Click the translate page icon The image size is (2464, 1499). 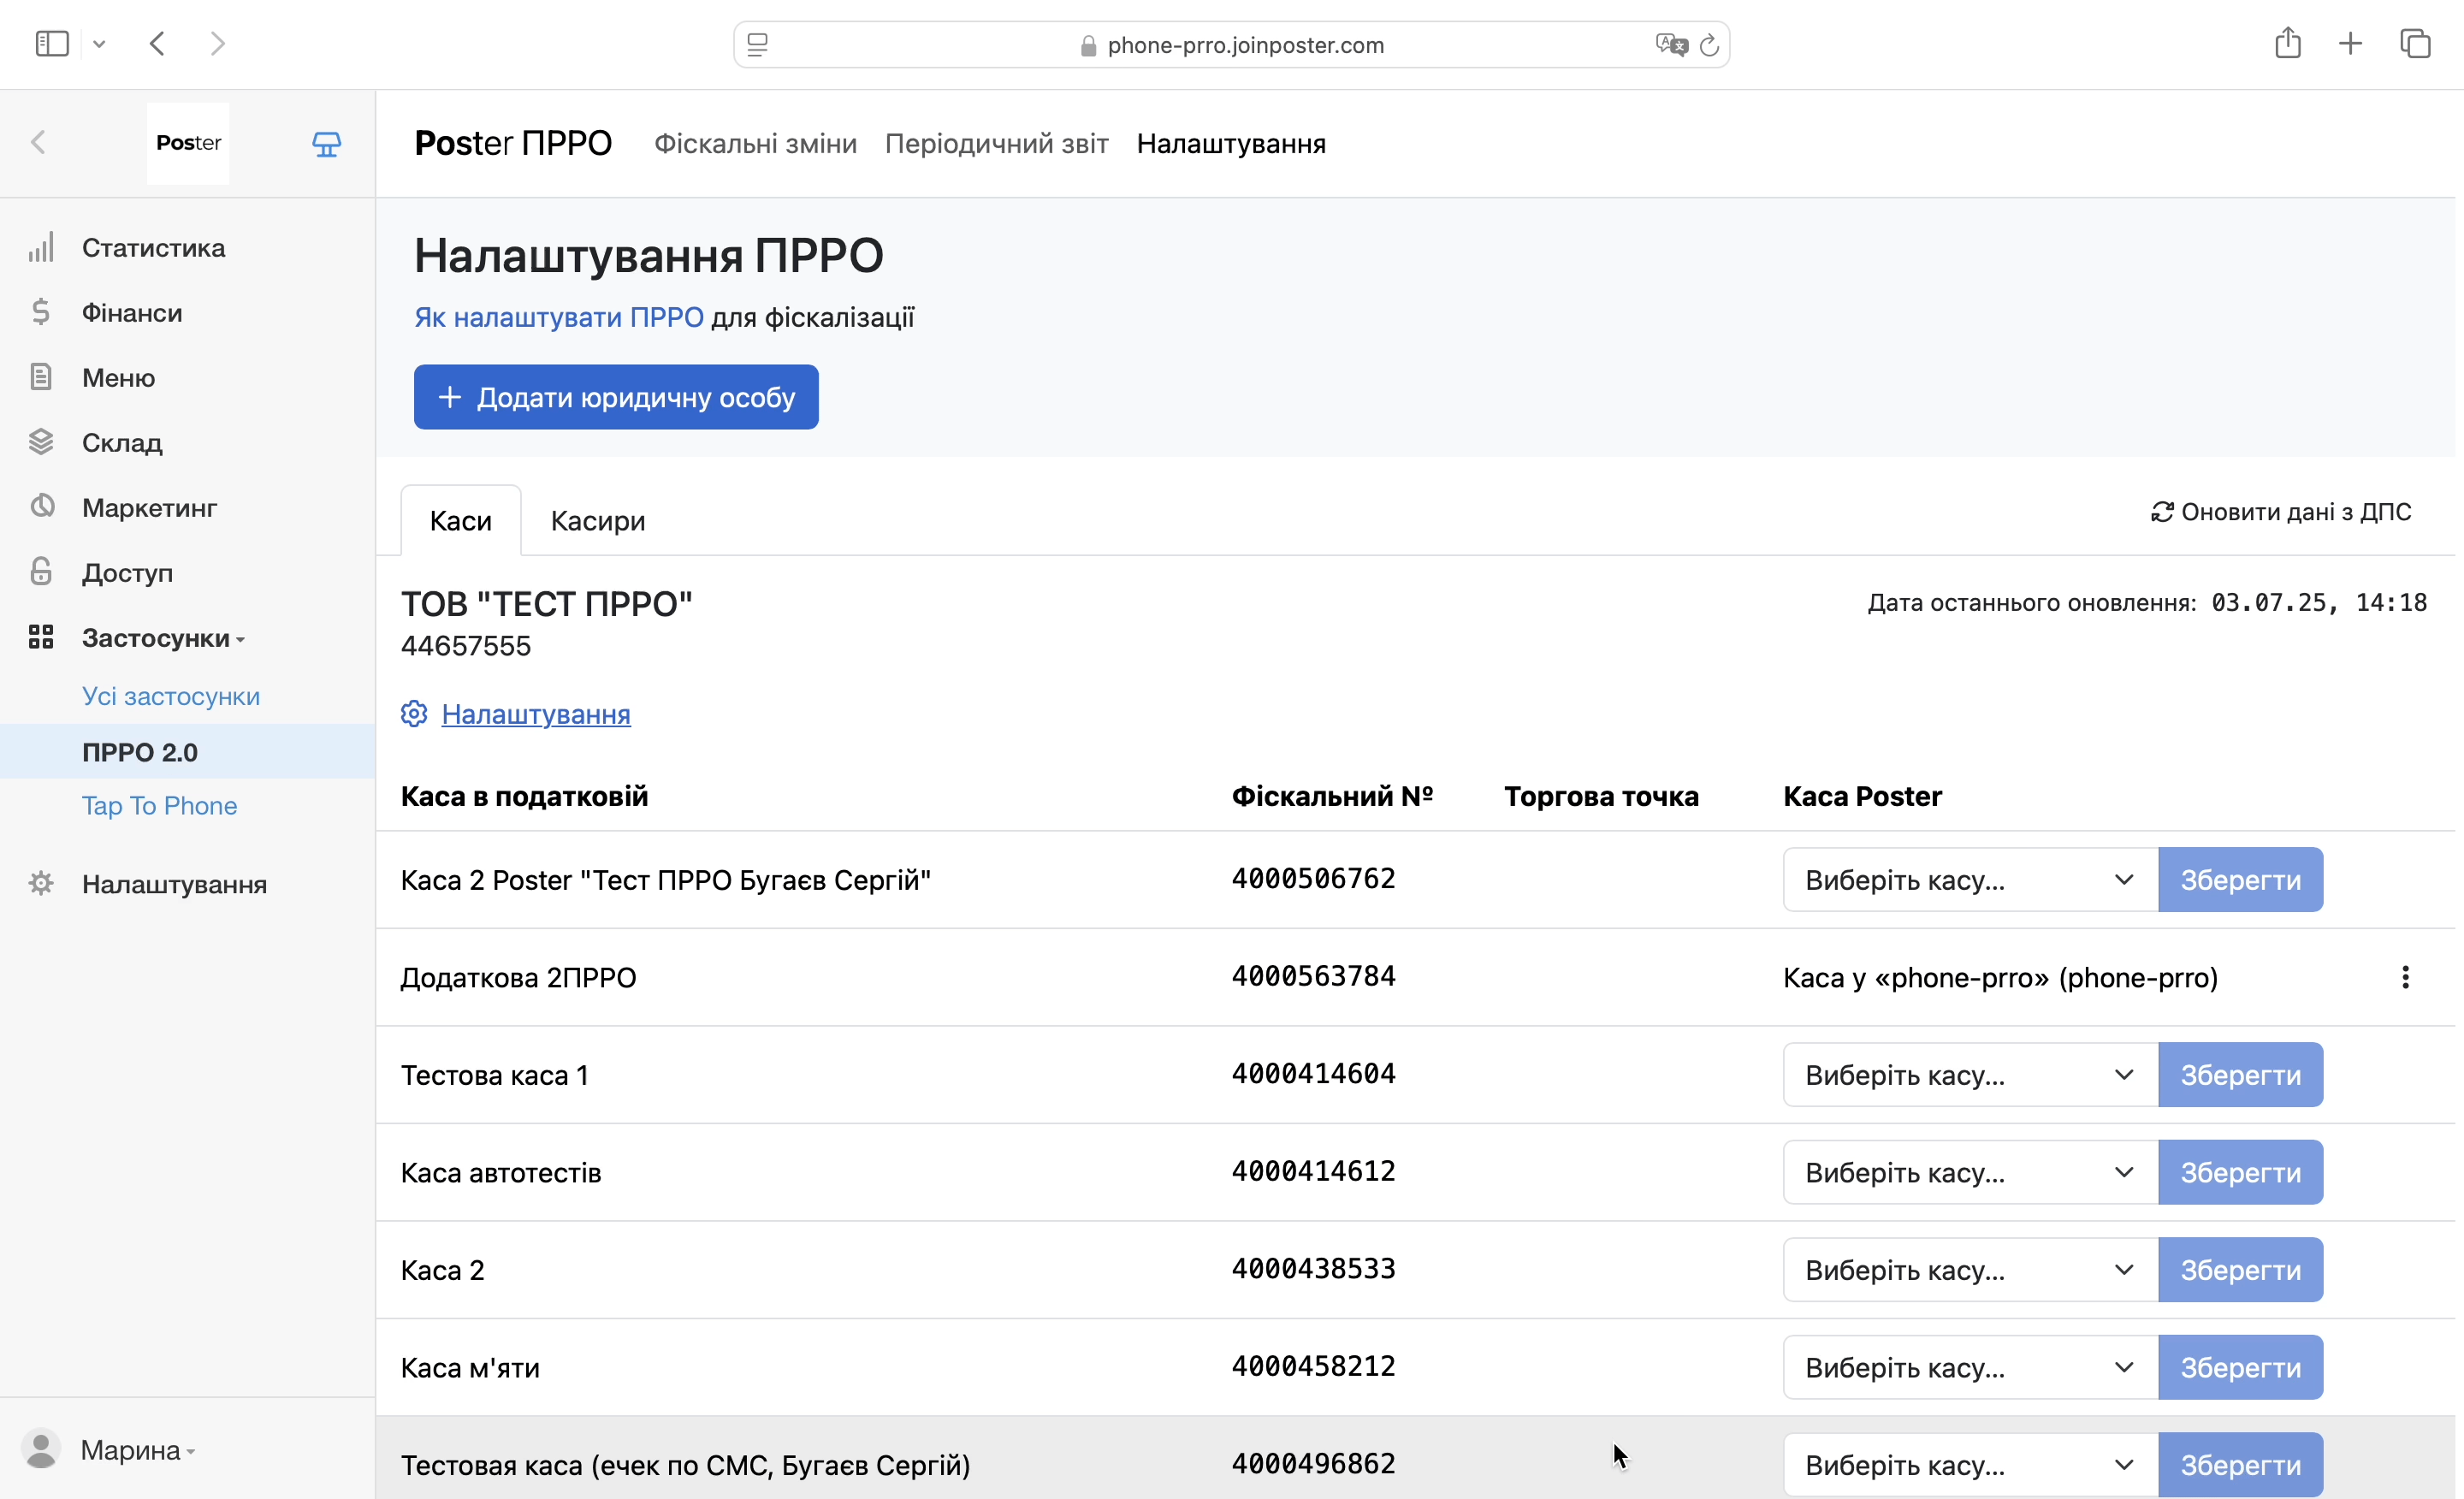point(1671,45)
